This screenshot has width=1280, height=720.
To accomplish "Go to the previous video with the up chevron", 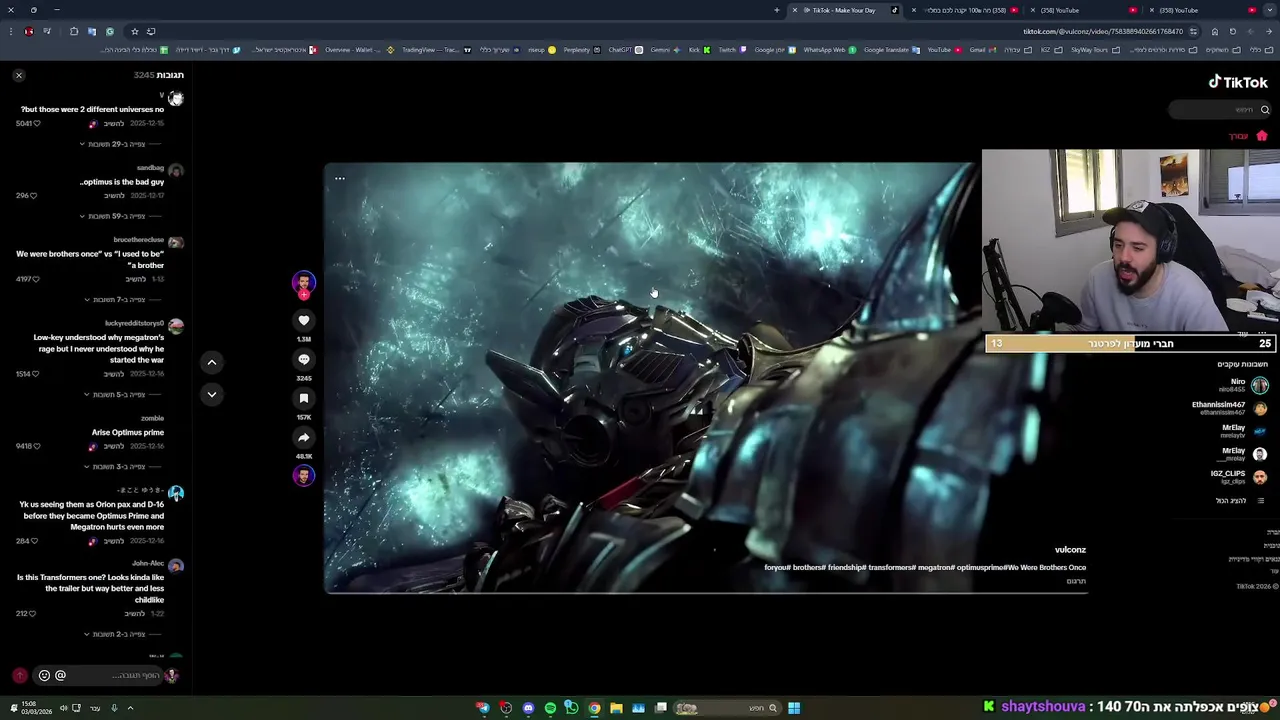I will (212, 362).
